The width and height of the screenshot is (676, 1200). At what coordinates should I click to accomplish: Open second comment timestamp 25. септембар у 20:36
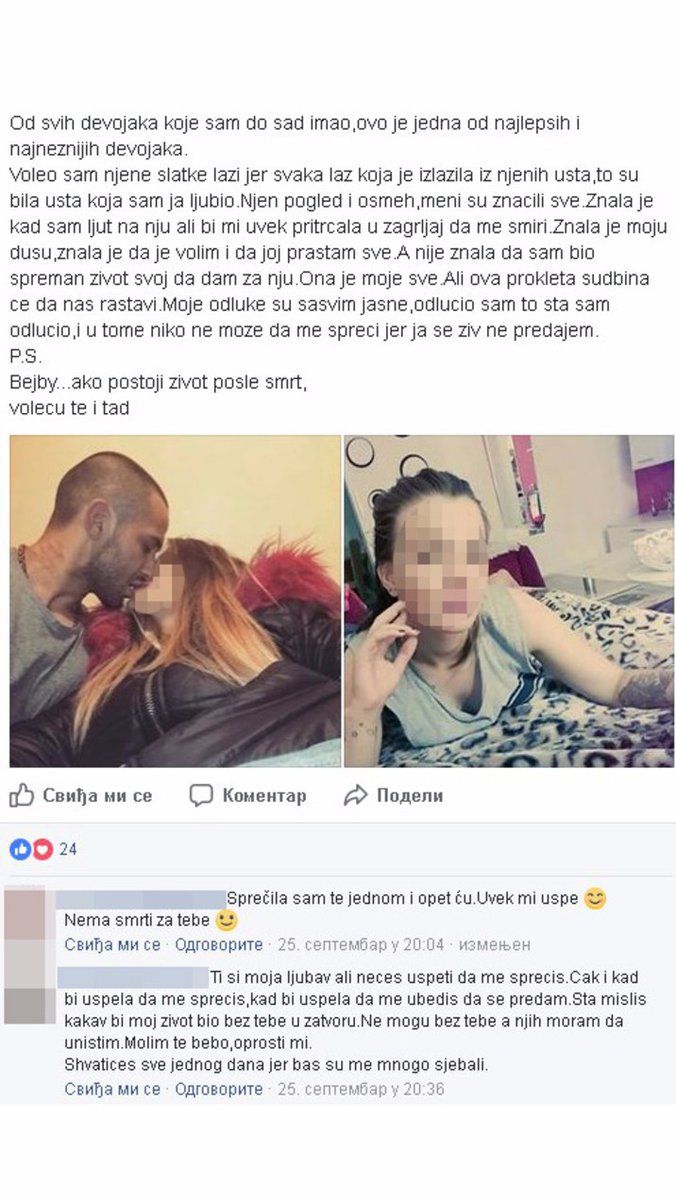pos(361,1089)
